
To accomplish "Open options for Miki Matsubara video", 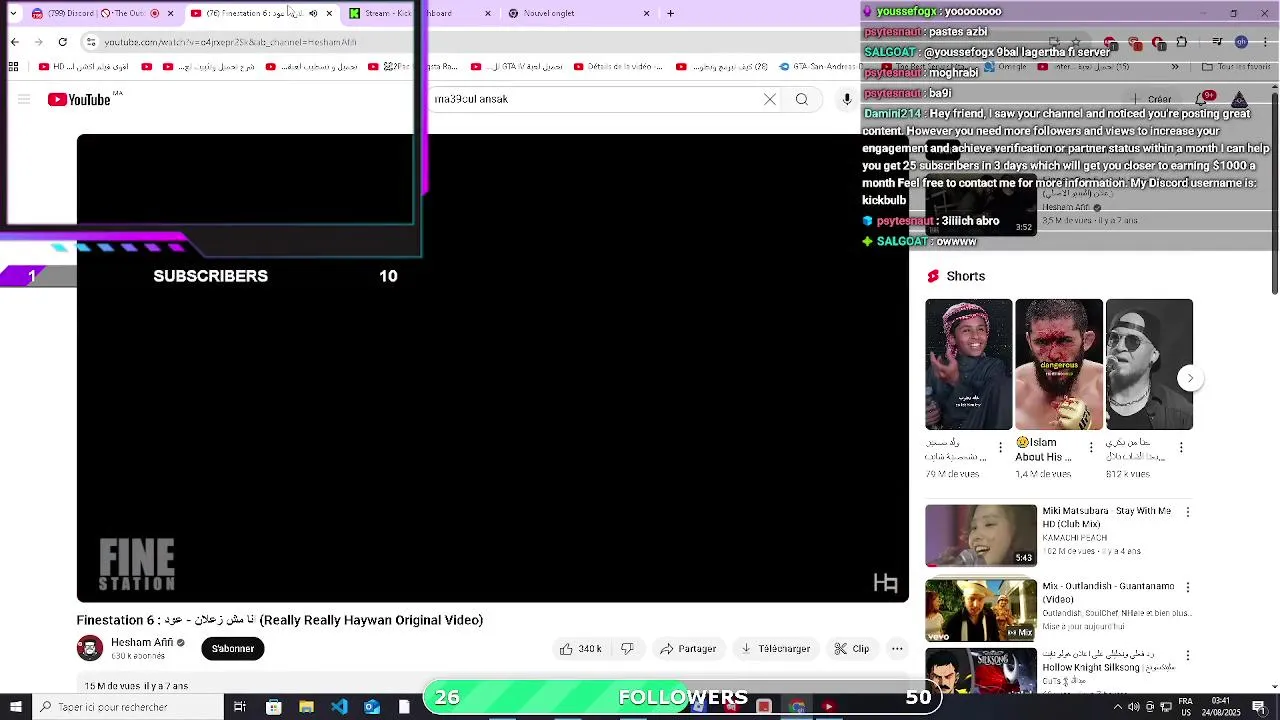I will tap(1187, 512).
